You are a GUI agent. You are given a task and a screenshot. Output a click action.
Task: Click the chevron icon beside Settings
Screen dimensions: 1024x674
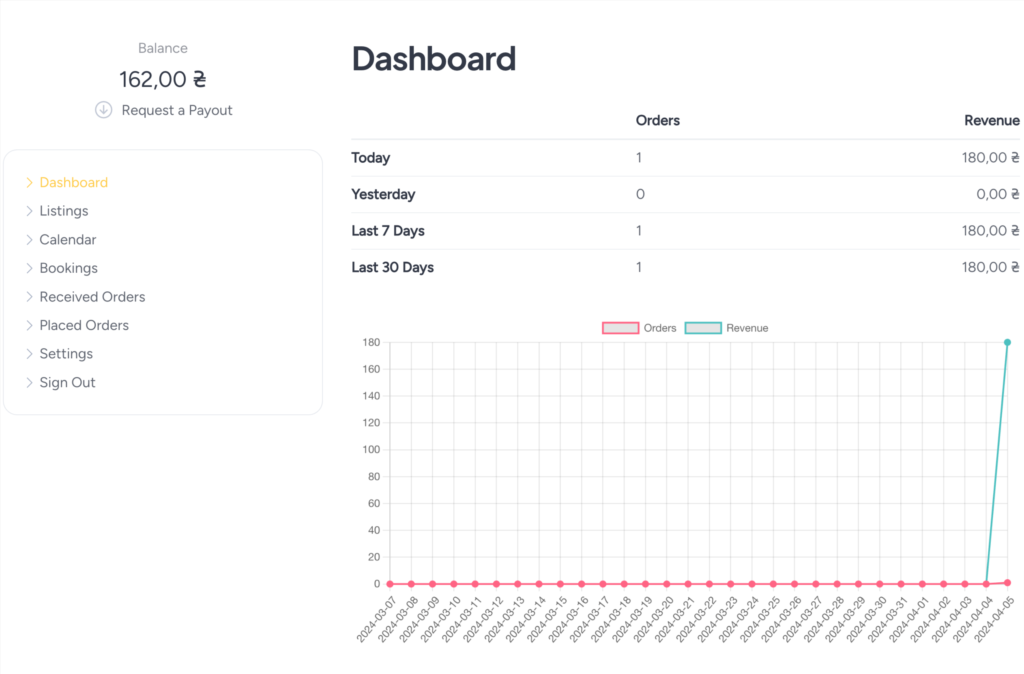pyautogui.click(x=29, y=353)
